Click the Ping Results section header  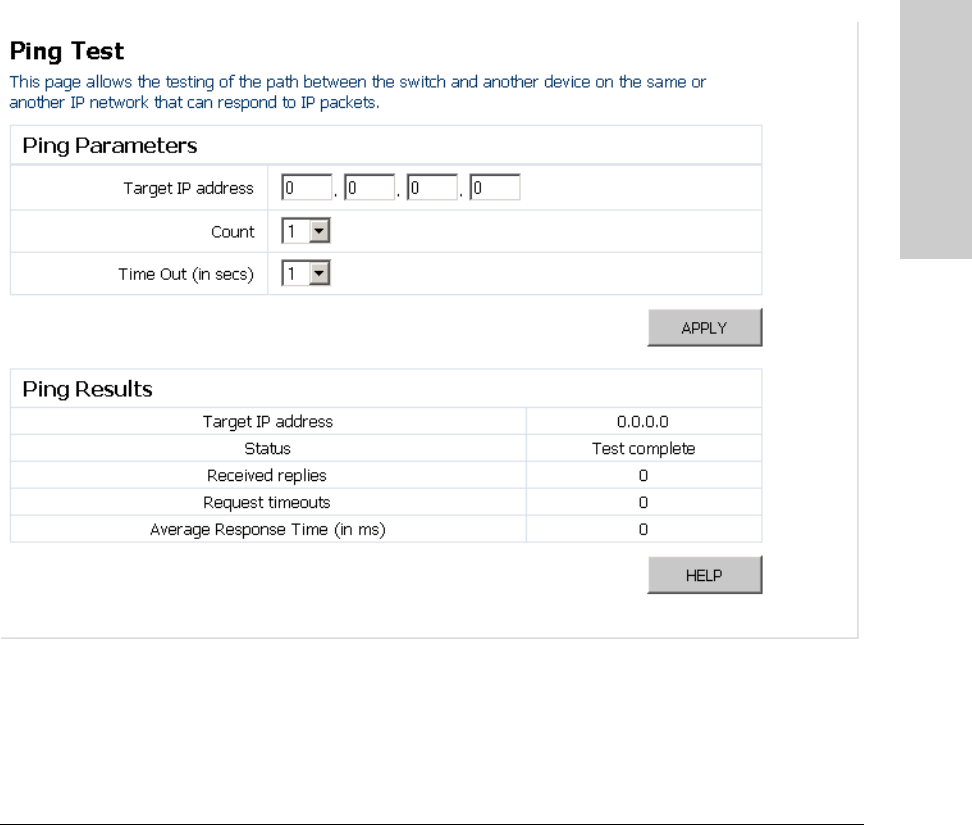[x=87, y=389]
